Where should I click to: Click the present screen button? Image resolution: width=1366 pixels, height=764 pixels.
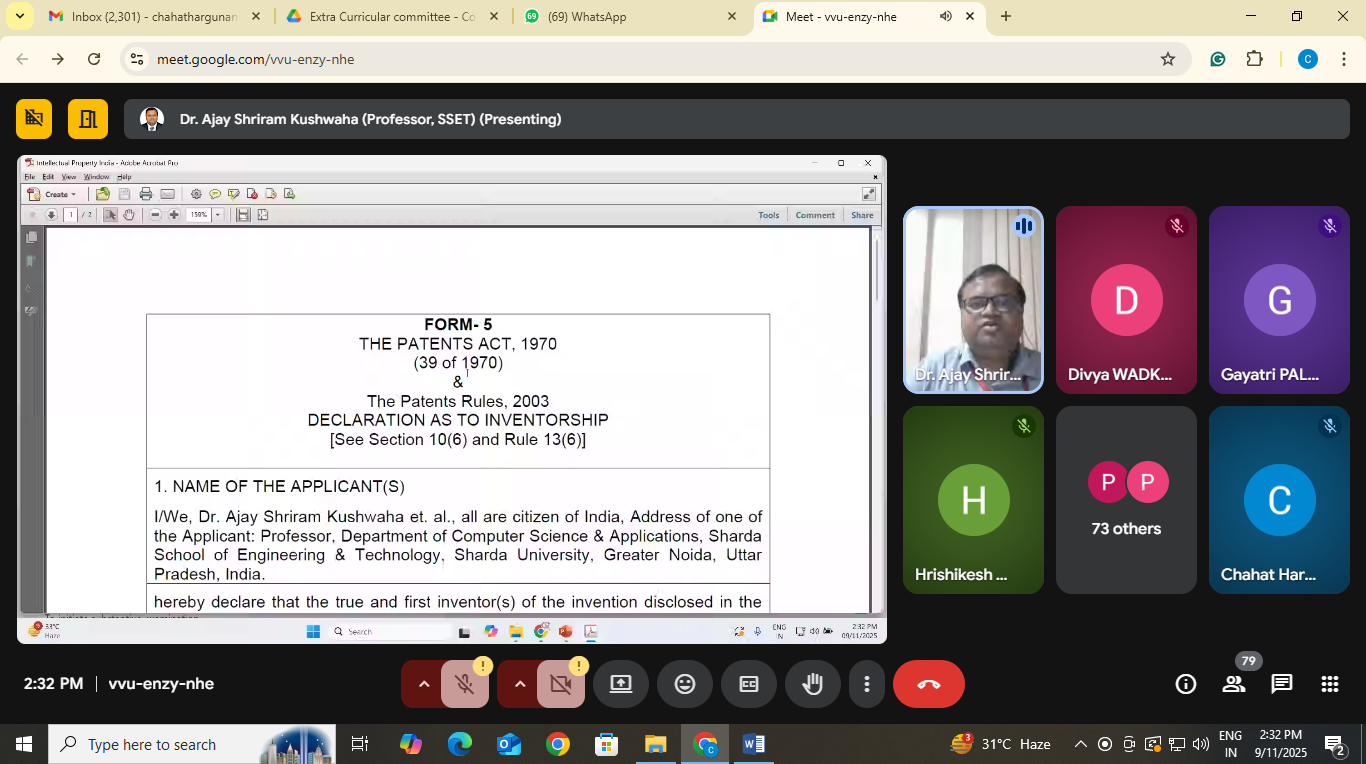[620, 684]
